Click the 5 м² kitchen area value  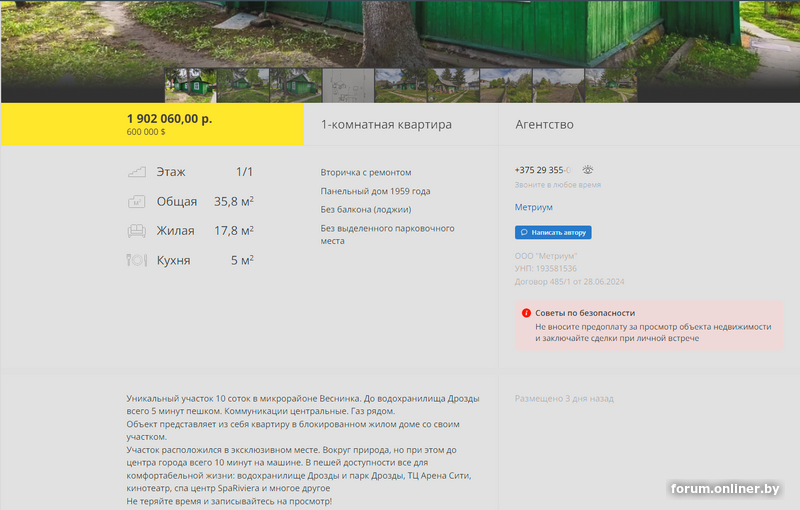[x=242, y=260]
